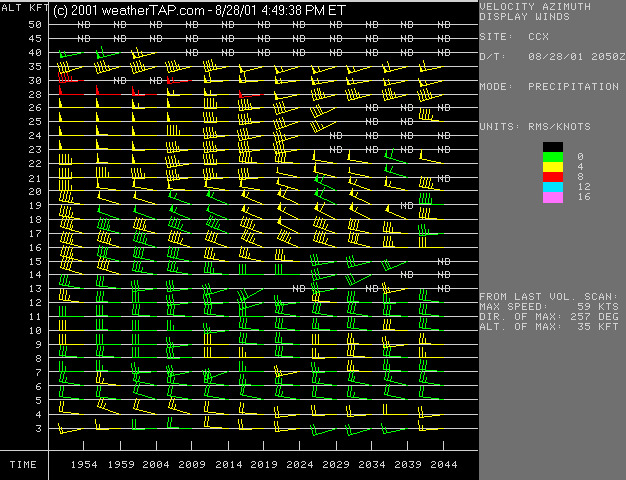Click the 2004 time column label
The width and height of the screenshot is (626, 480).
pos(155,465)
